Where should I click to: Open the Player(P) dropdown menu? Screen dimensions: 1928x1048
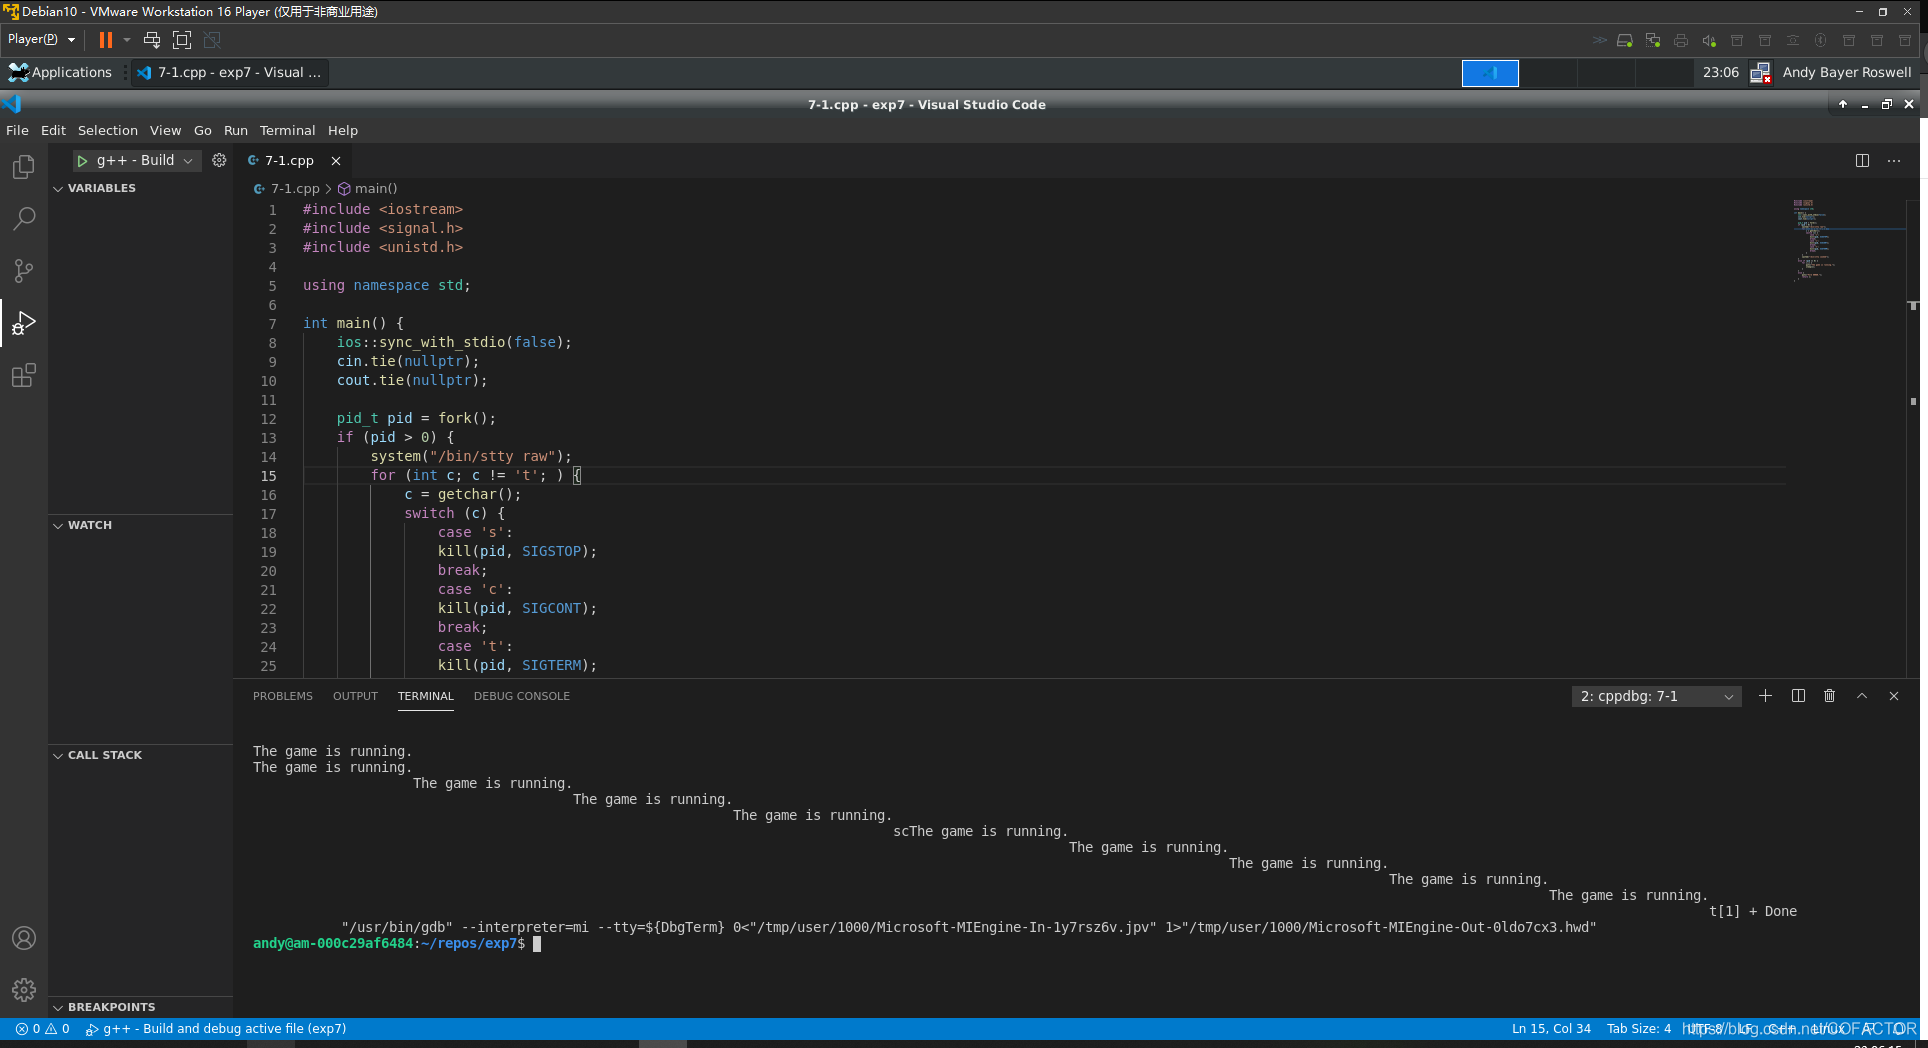pyautogui.click(x=41, y=39)
